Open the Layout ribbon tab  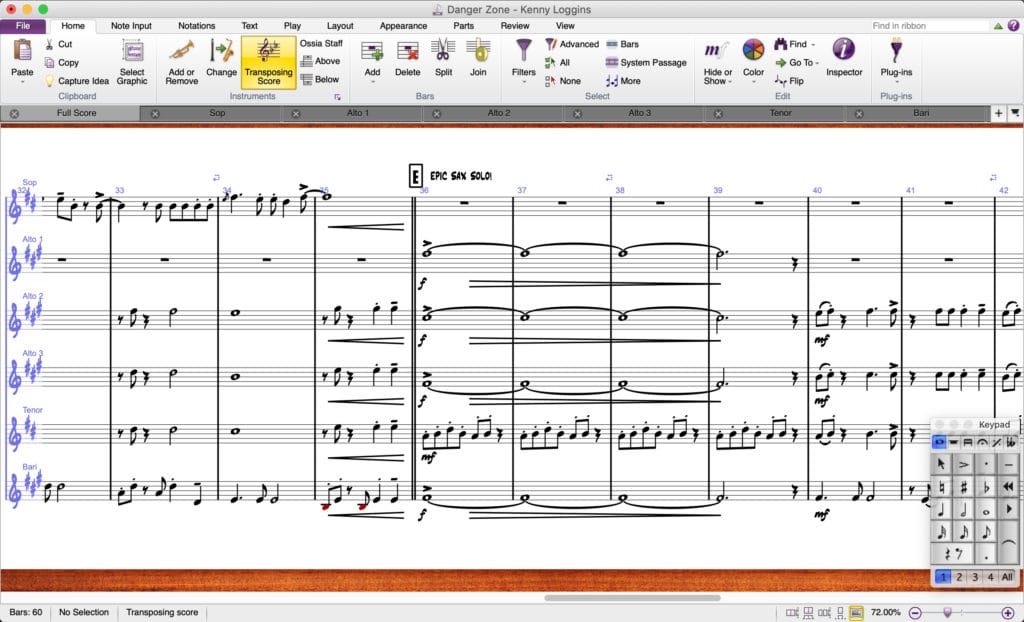(340, 26)
